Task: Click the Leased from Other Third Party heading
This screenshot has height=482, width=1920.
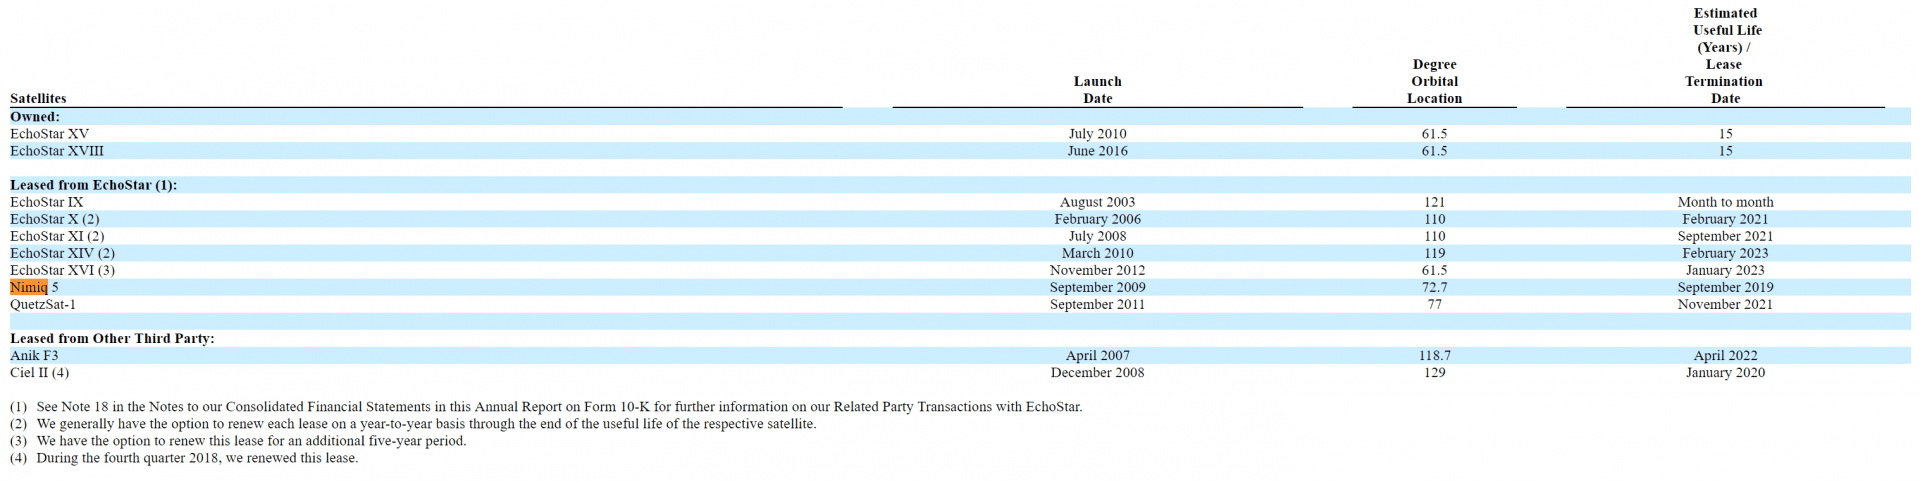Action: (x=112, y=338)
